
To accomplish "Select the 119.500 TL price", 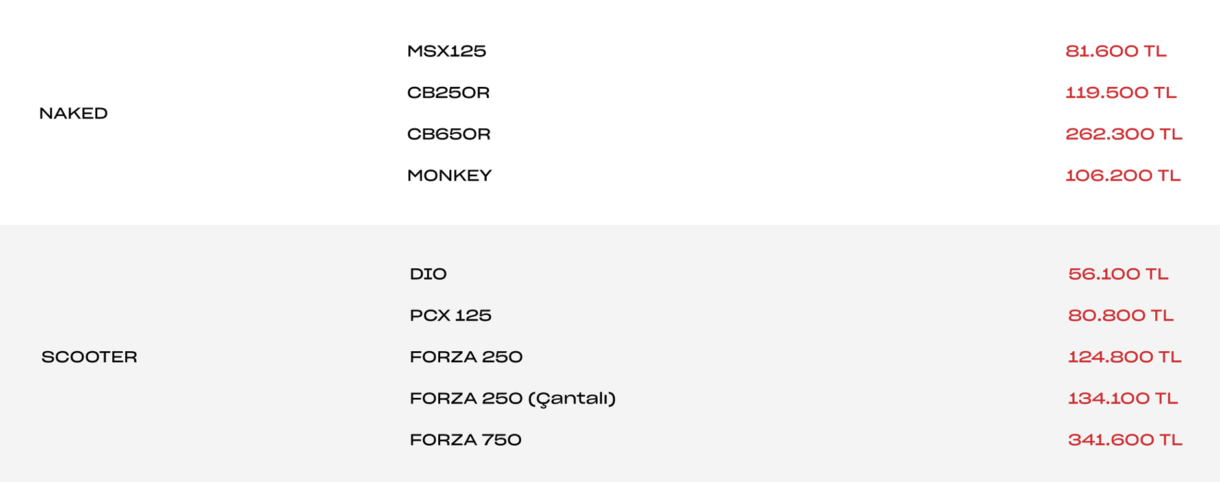I will click(1121, 92).
